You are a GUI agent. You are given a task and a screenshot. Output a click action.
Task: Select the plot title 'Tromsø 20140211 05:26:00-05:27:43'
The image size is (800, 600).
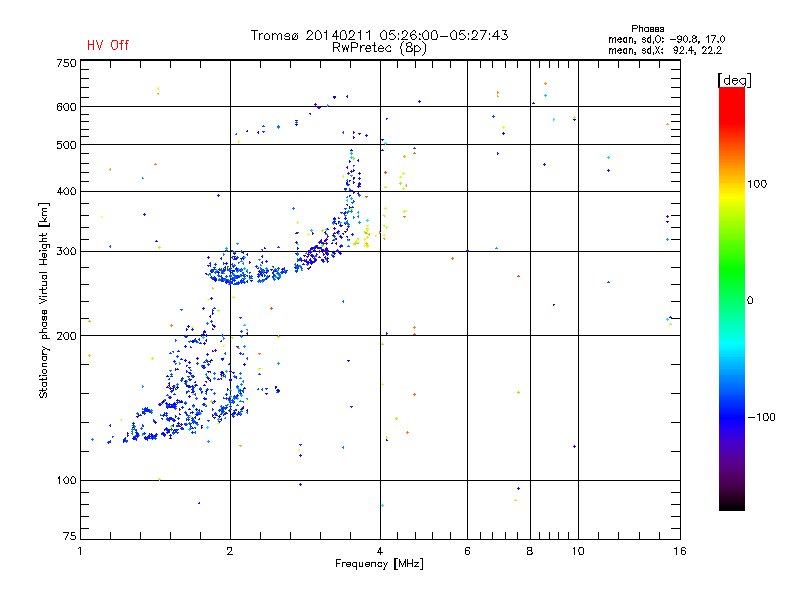[380, 35]
